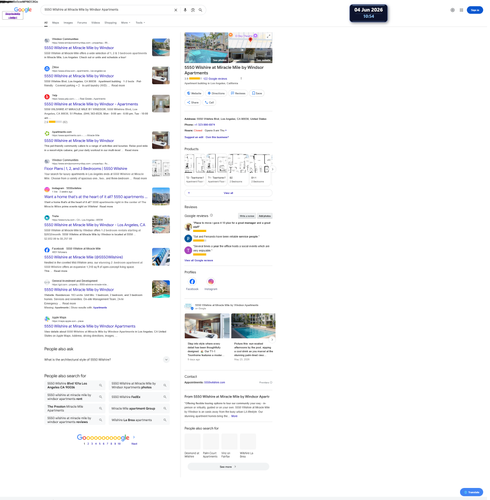The width and height of the screenshot is (490, 500).
Task: Open the Tools dropdown in search tabs
Action: click(x=140, y=23)
